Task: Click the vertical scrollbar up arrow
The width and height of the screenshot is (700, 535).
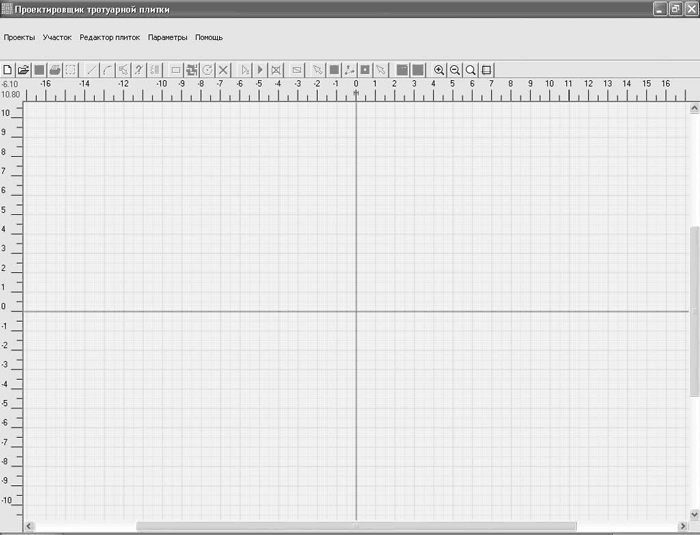Action: [694, 108]
